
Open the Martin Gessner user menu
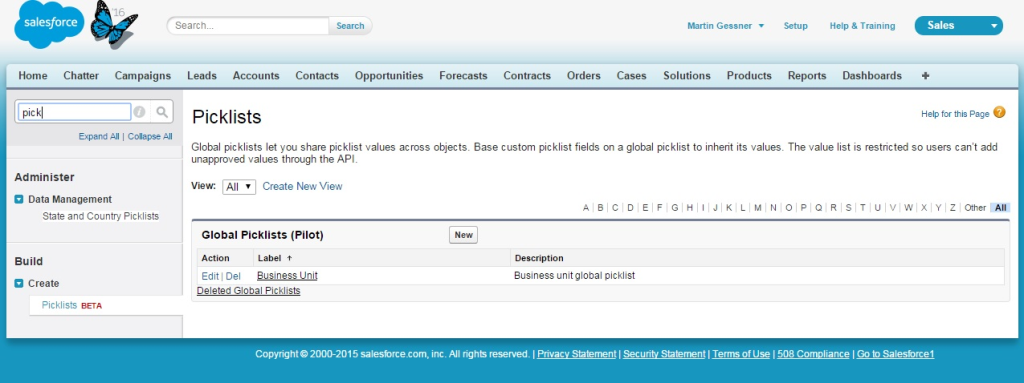pos(725,26)
